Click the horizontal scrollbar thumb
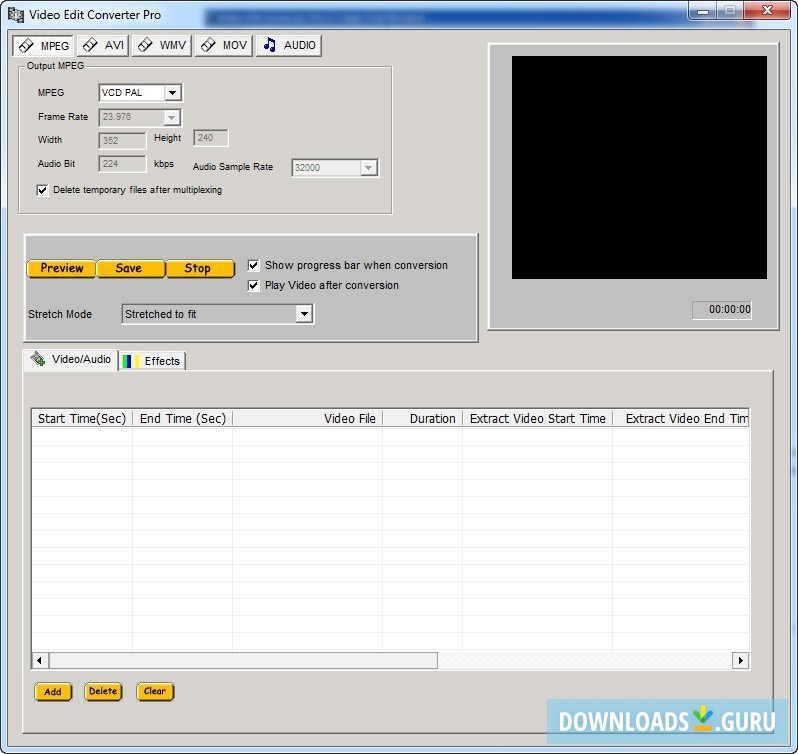 (x=243, y=661)
